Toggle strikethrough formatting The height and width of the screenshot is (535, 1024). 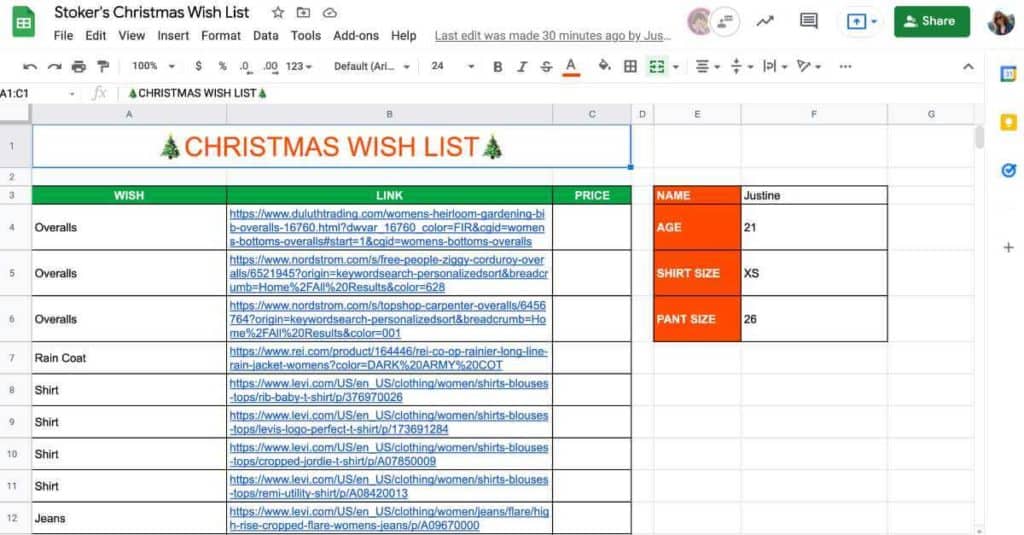pyautogui.click(x=546, y=66)
